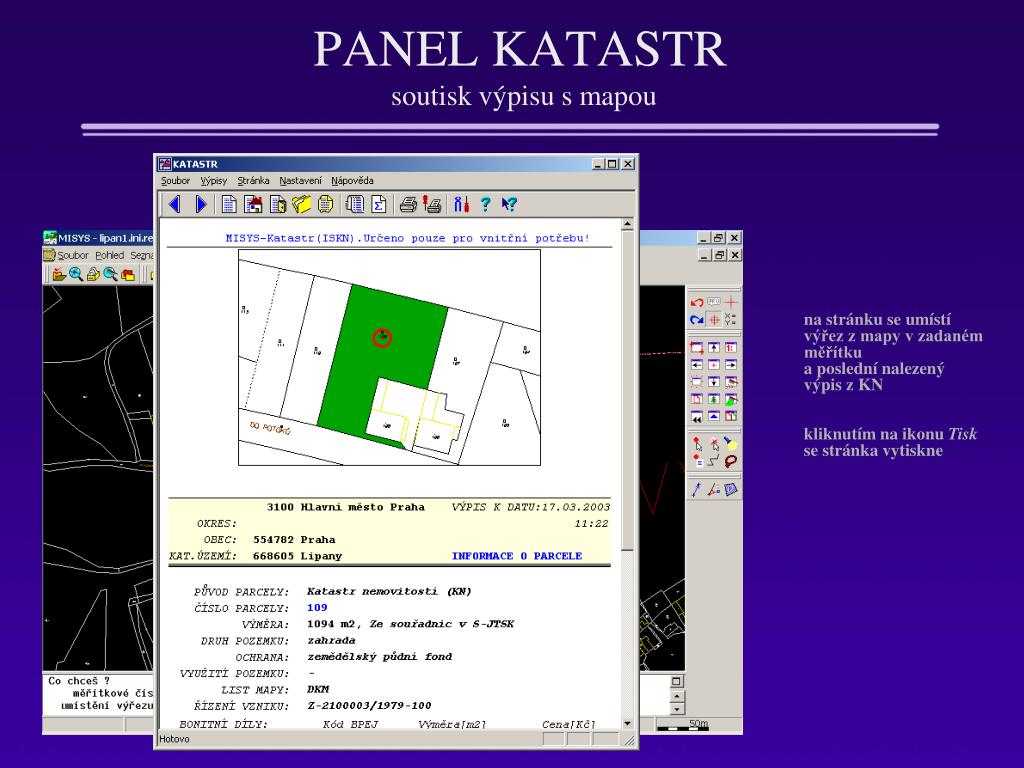Click the scroll-down arrow of KATASTR scrollbar
This screenshot has width=1024, height=768.
[x=628, y=724]
